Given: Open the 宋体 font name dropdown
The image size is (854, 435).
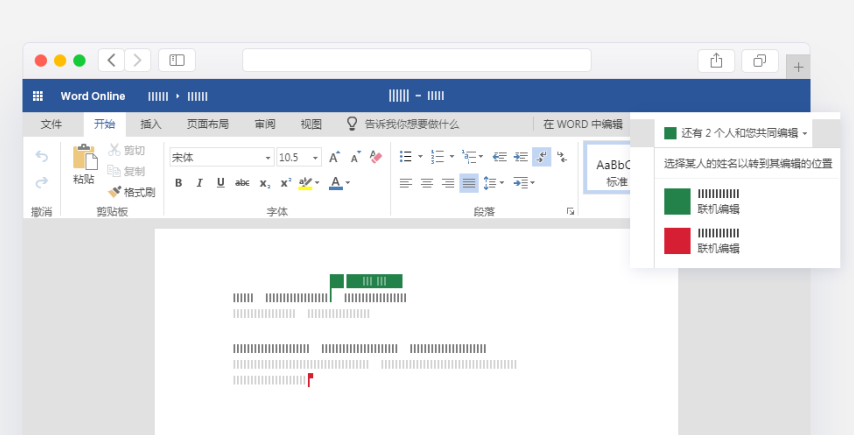Looking at the screenshot, I should coord(268,158).
